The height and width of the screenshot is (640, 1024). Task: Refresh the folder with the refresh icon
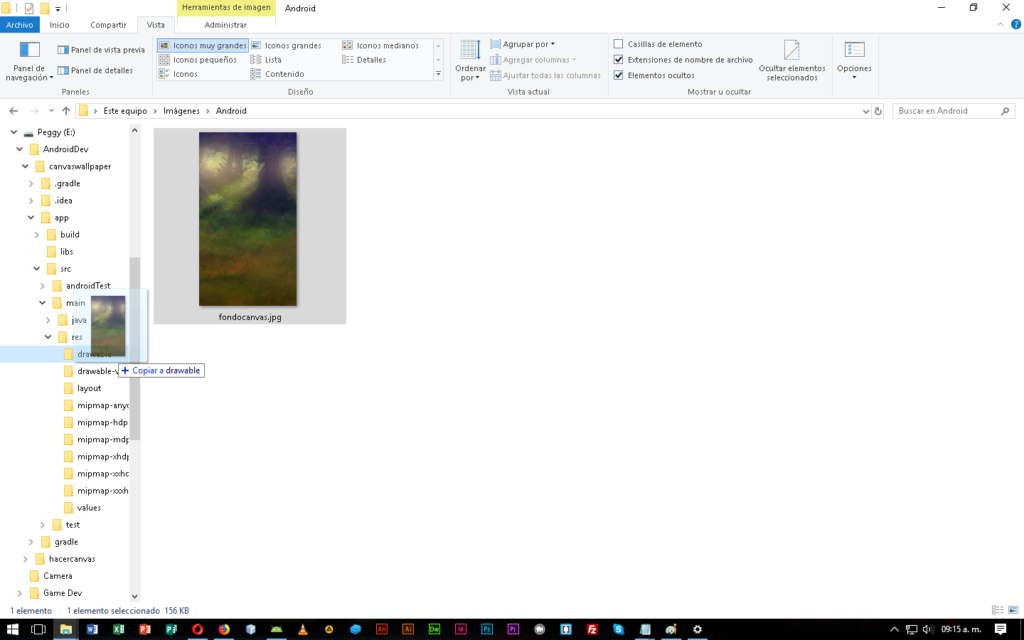[x=877, y=111]
